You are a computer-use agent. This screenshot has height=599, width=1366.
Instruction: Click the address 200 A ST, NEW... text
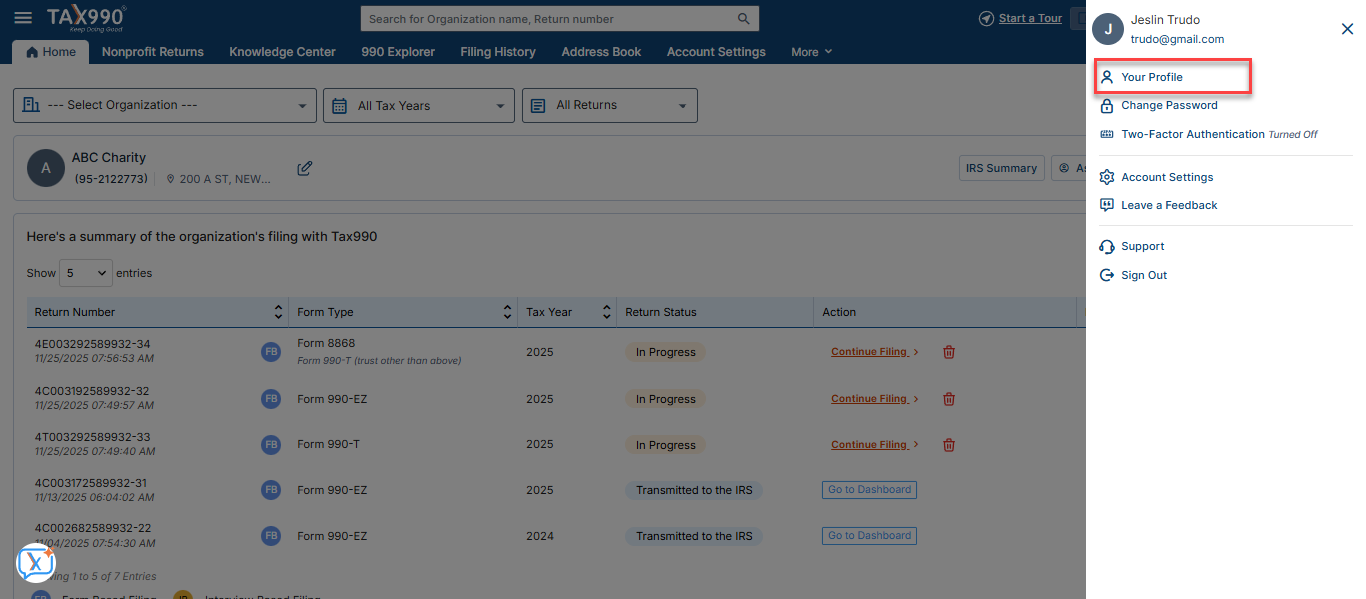pos(225,179)
